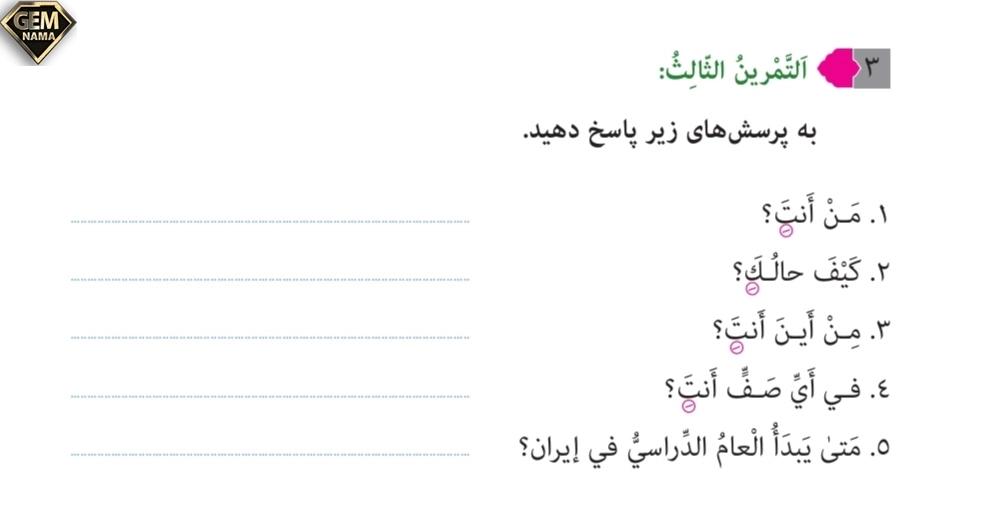The width and height of the screenshot is (1004, 505).
Task: Click the pink circle under question 1
Action: (786, 231)
